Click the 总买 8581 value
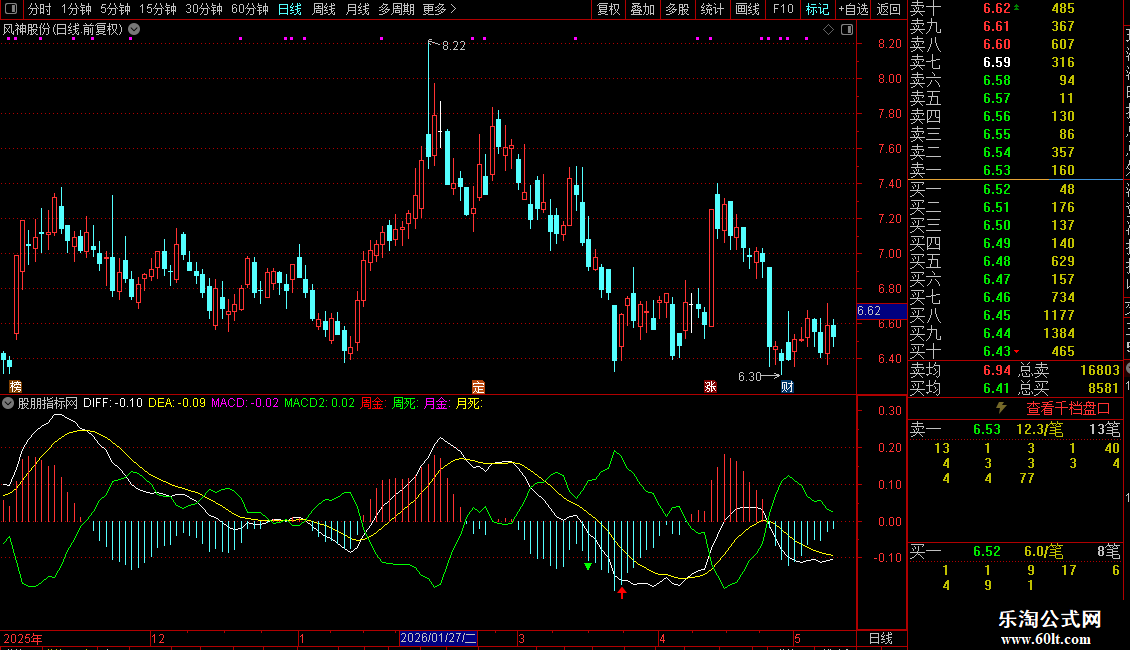Screen dimensions: 1130x650 1103,388
